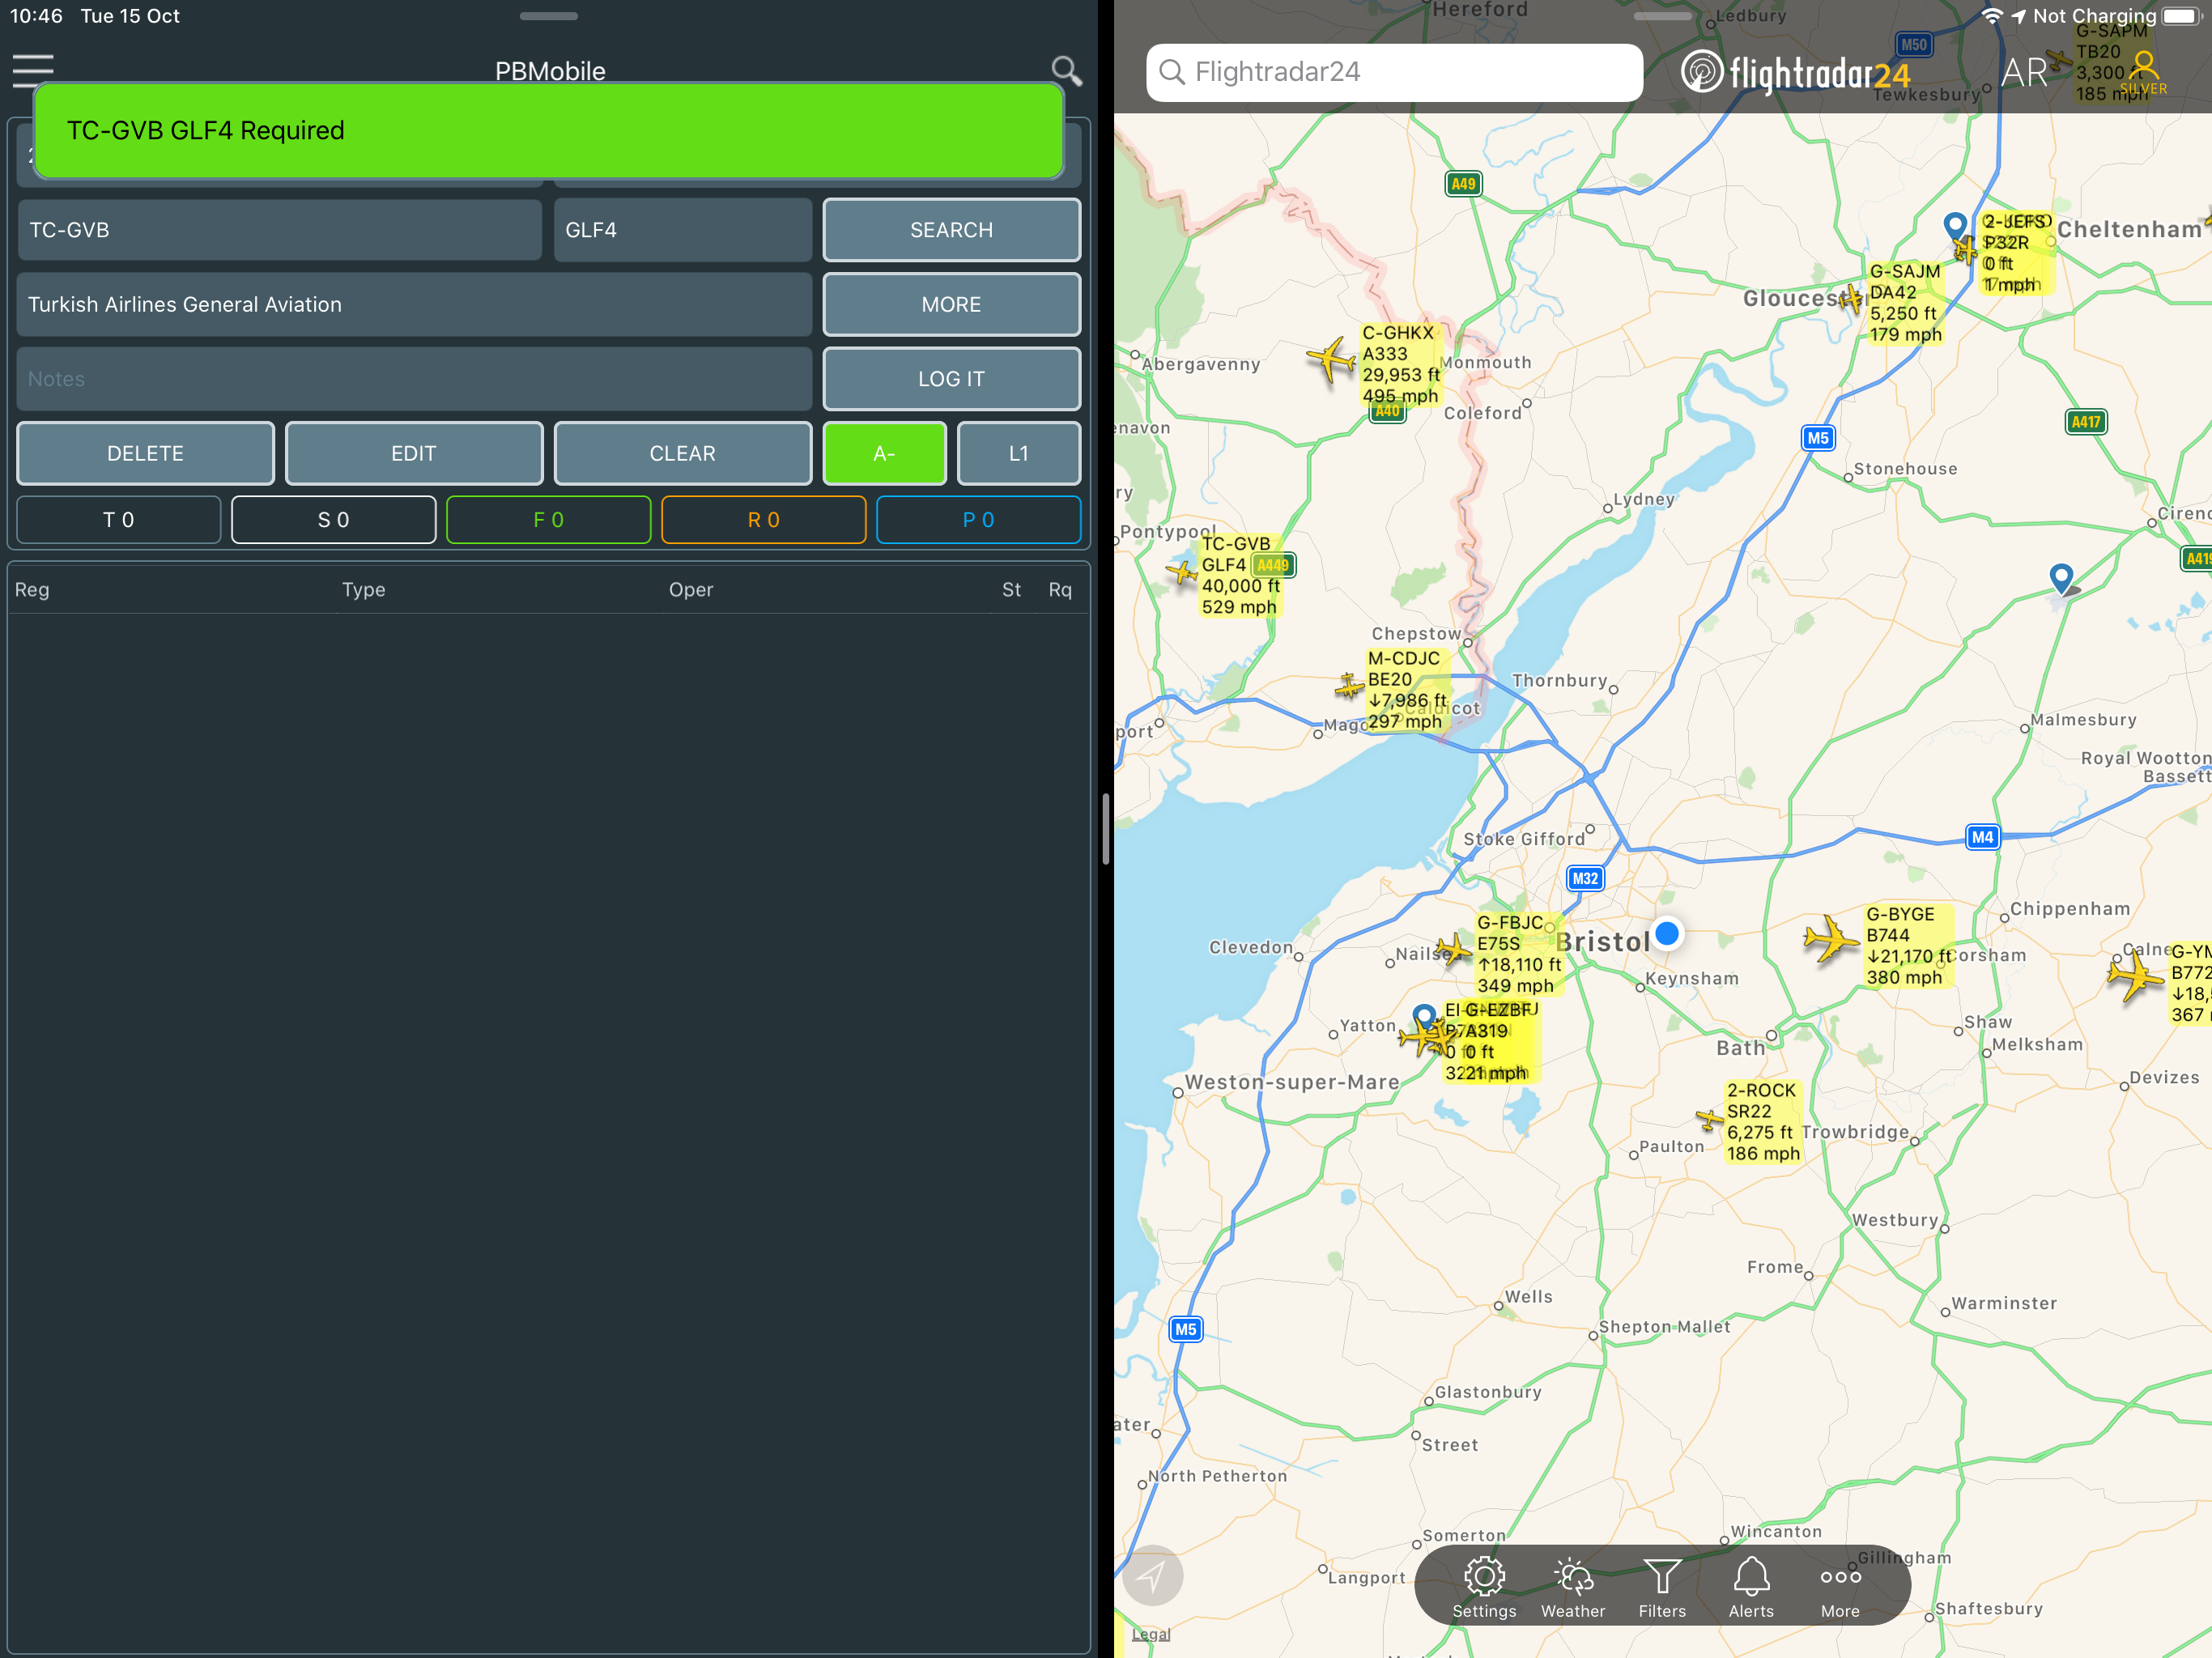The width and height of the screenshot is (2212, 1658).
Task: Click the Notes input field
Action: point(414,379)
